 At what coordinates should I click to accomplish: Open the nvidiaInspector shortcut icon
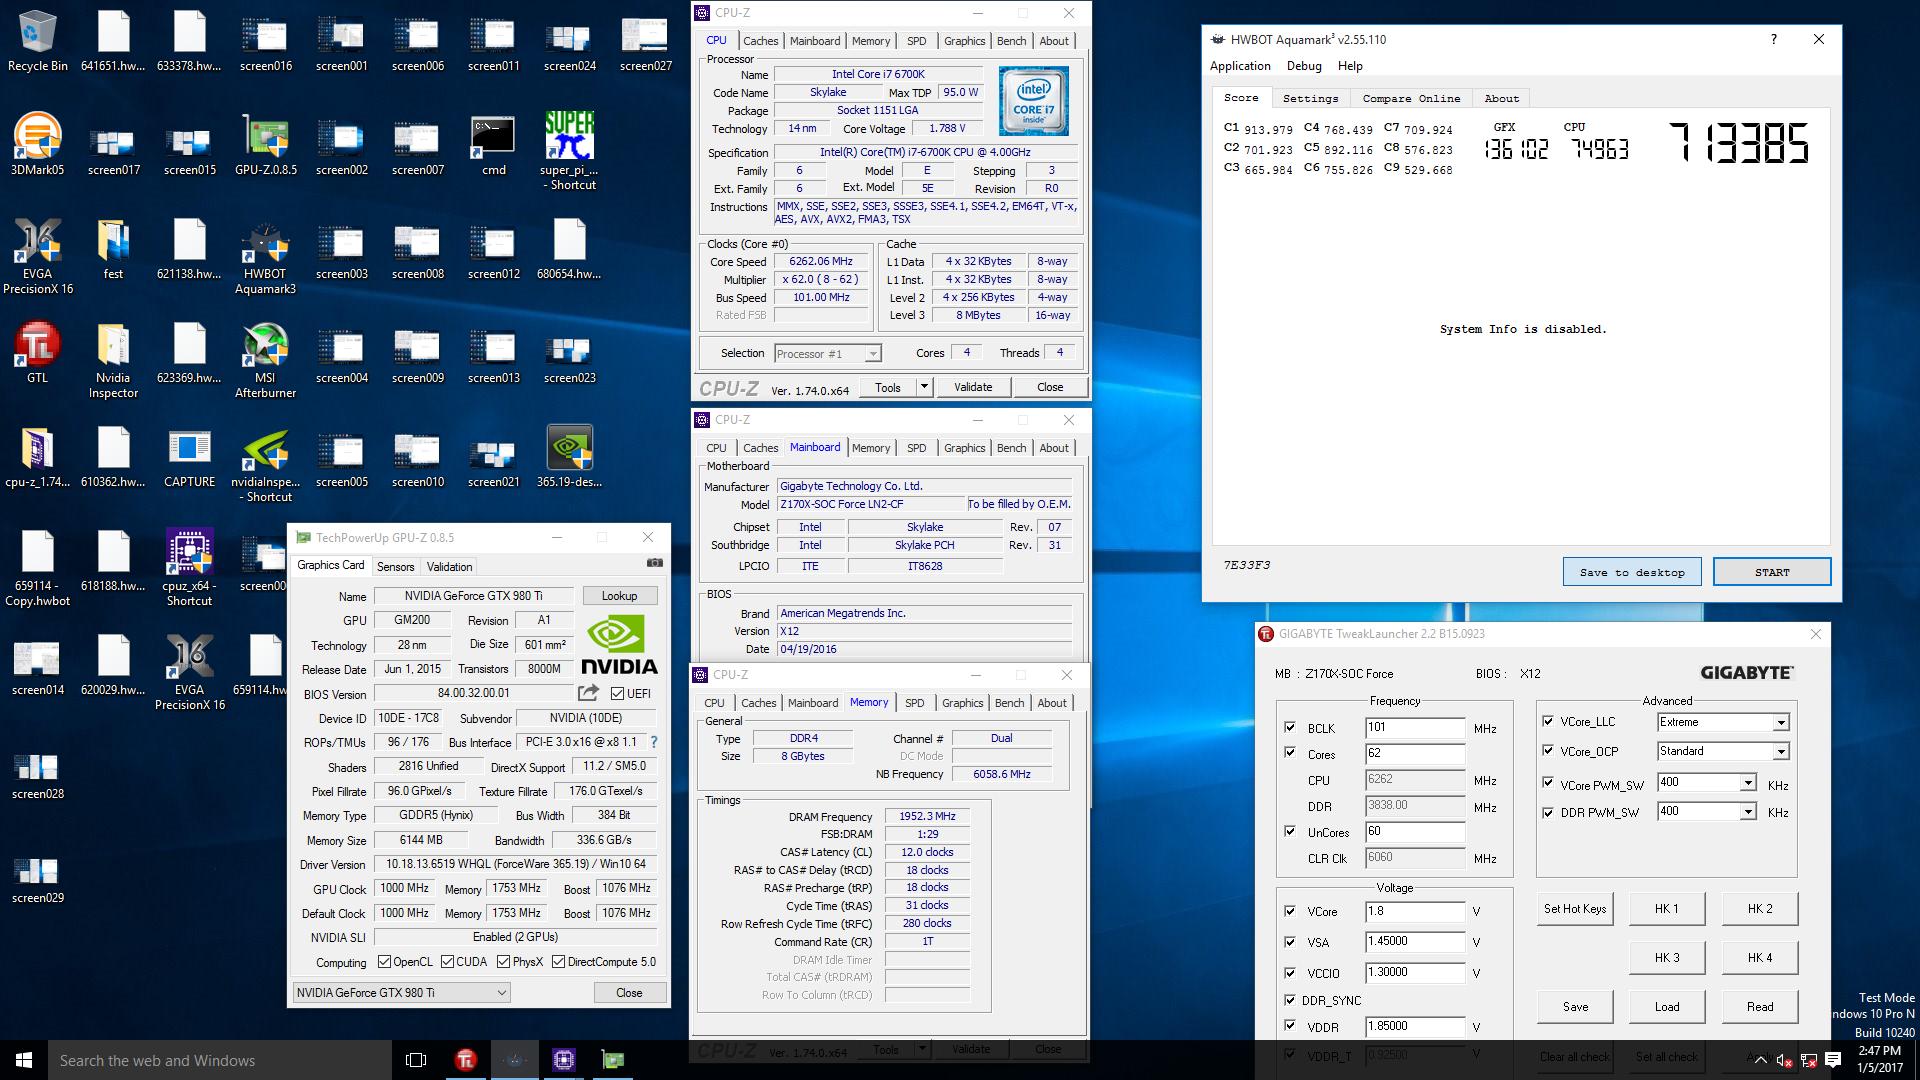[x=265, y=466]
